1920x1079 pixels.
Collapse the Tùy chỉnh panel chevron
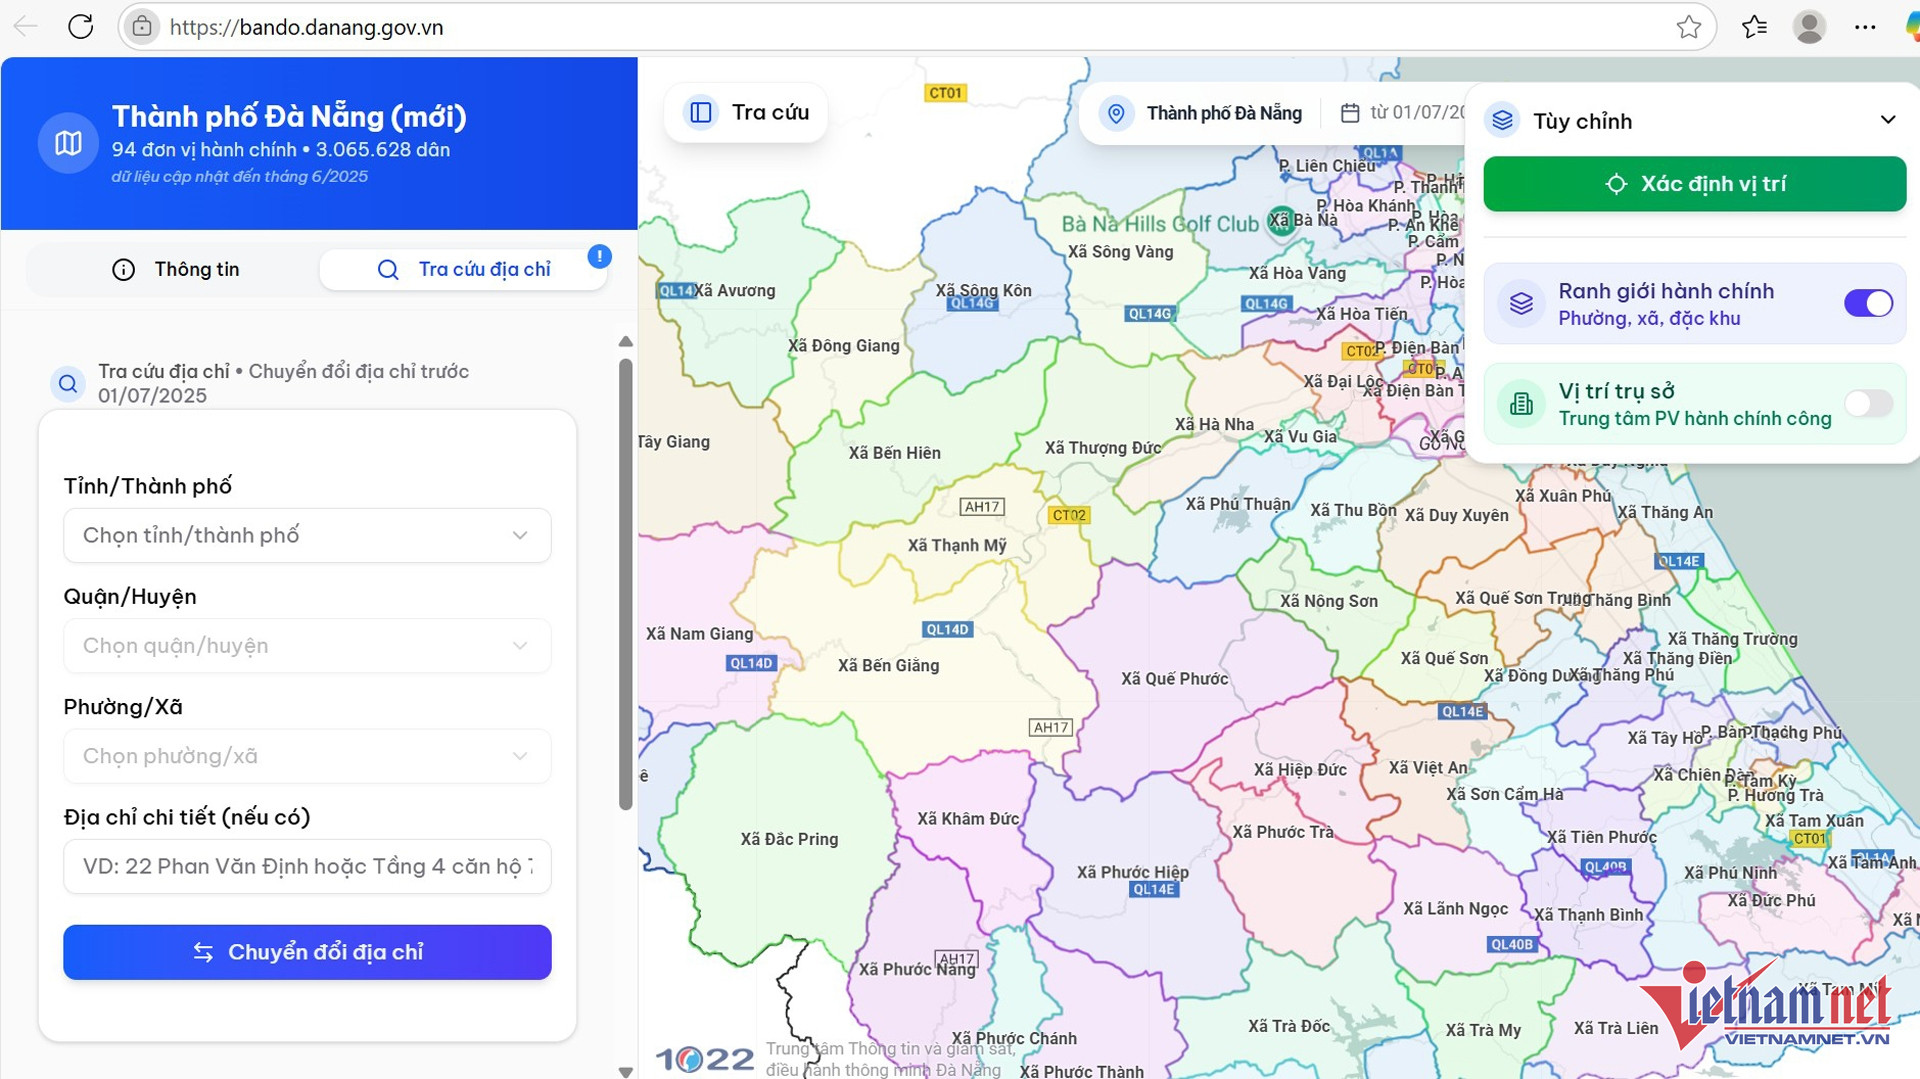tap(1887, 120)
